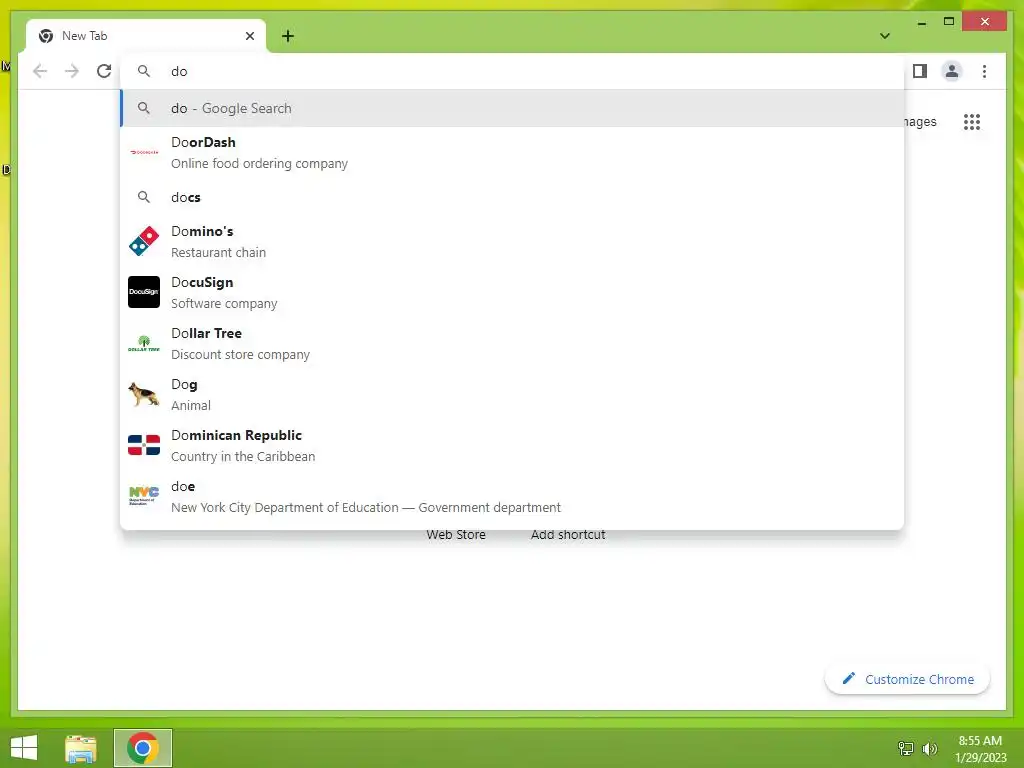Click the taskbar clock showing 8:55 AM

pos(980,749)
